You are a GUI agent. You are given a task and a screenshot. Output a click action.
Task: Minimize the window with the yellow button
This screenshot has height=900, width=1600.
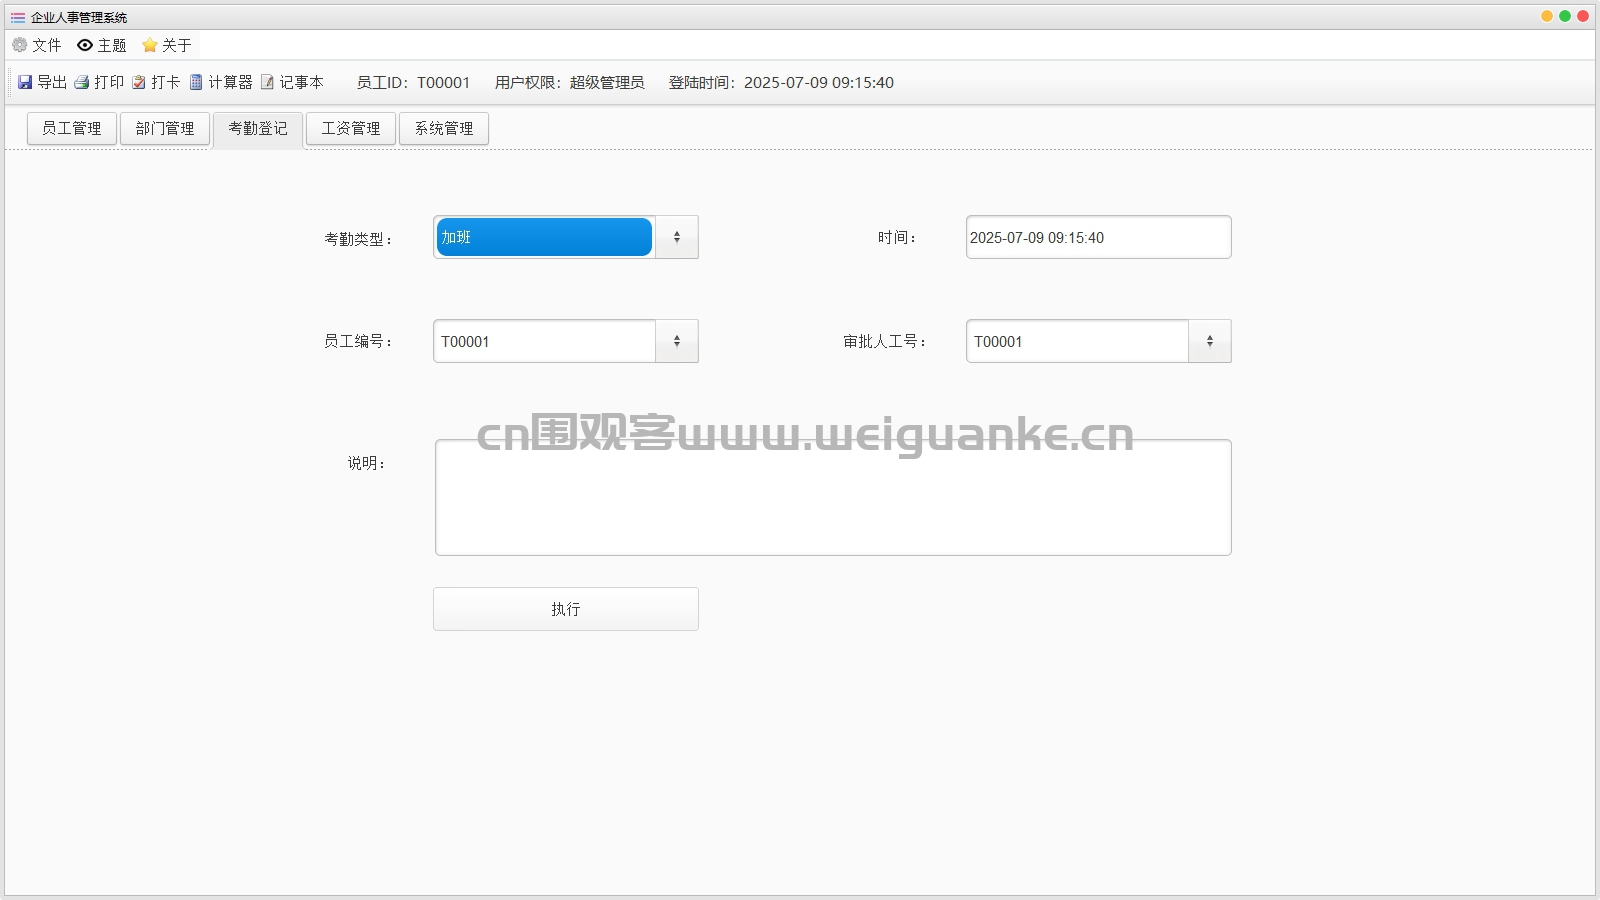point(1547,16)
